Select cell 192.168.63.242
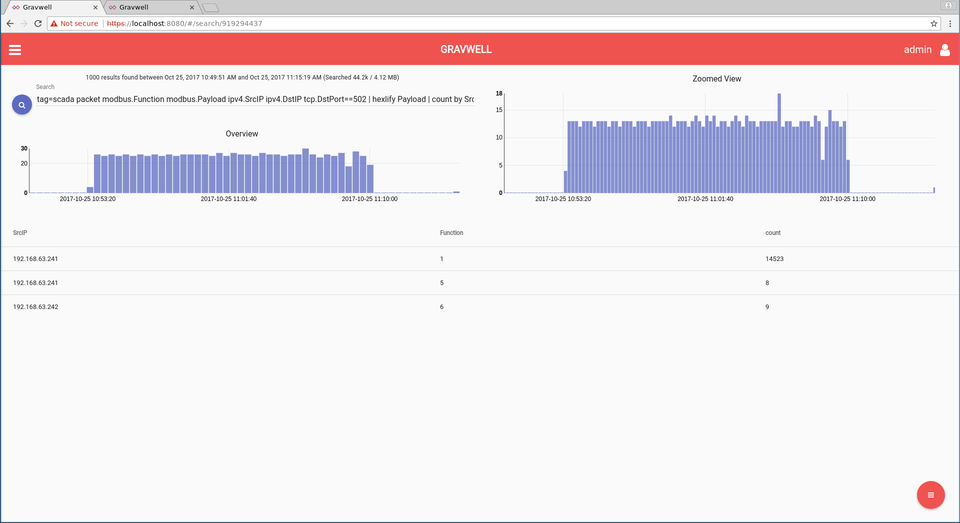 click(36, 307)
